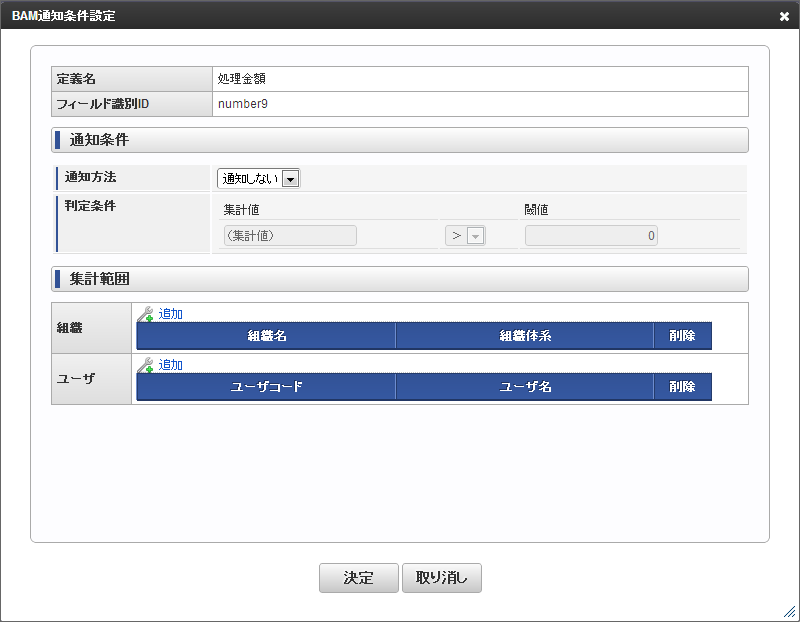The height and width of the screenshot is (622, 800).
Task: Click the wrench add icon in ユーザ row
Action: pos(145,365)
